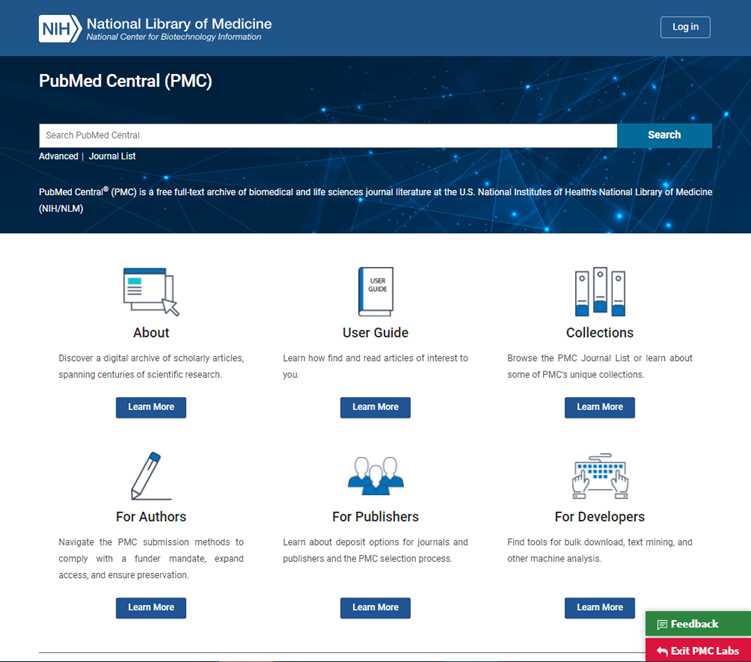Click the PubMed Central (PMC) heading

(x=125, y=81)
